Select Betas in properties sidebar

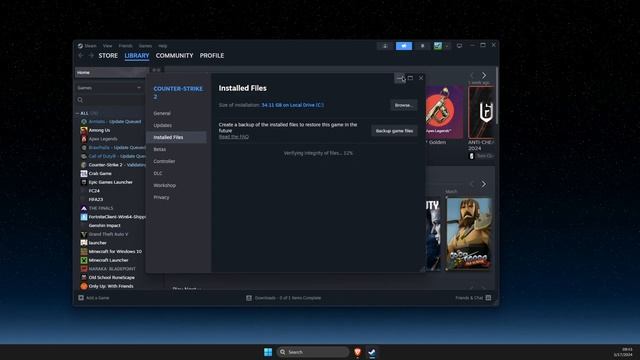[176, 149]
